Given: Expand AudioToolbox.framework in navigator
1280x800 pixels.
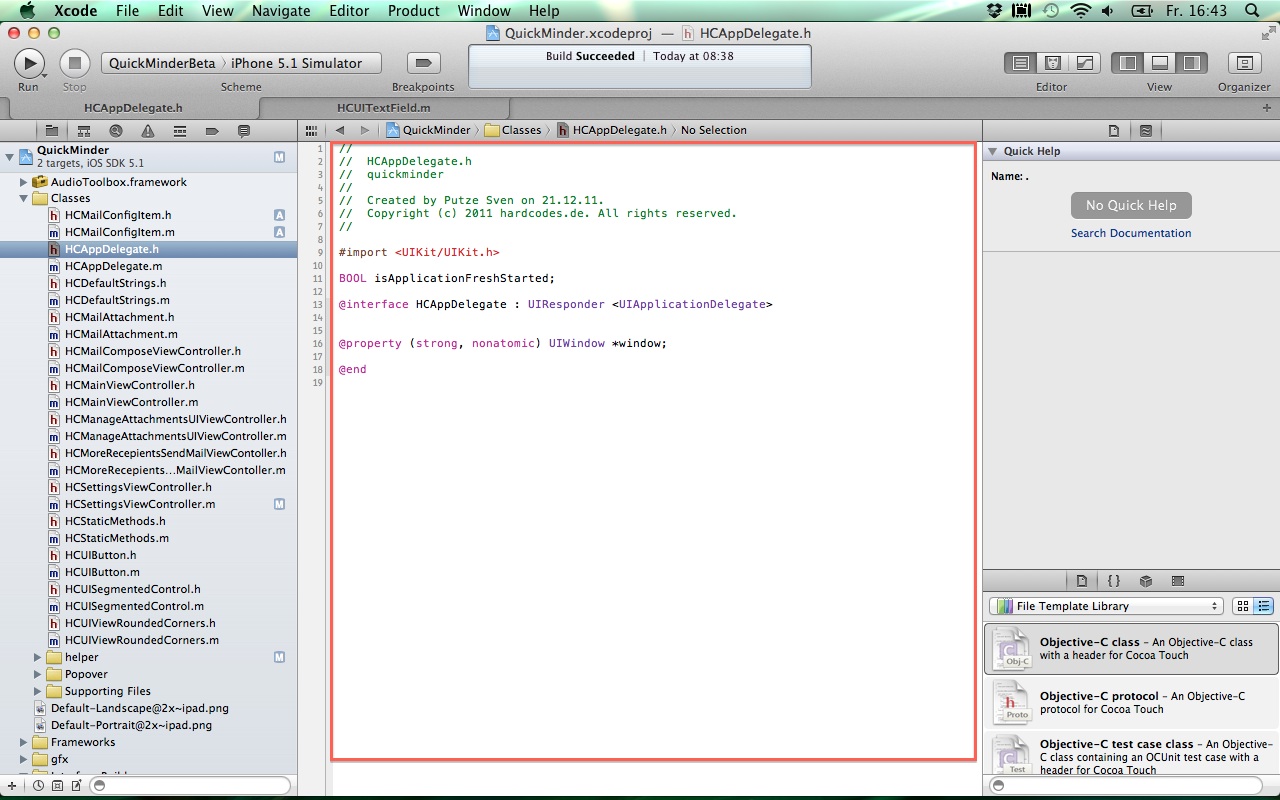Looking at the screenshot, I should pyautogui.click(x=24, y=182).
